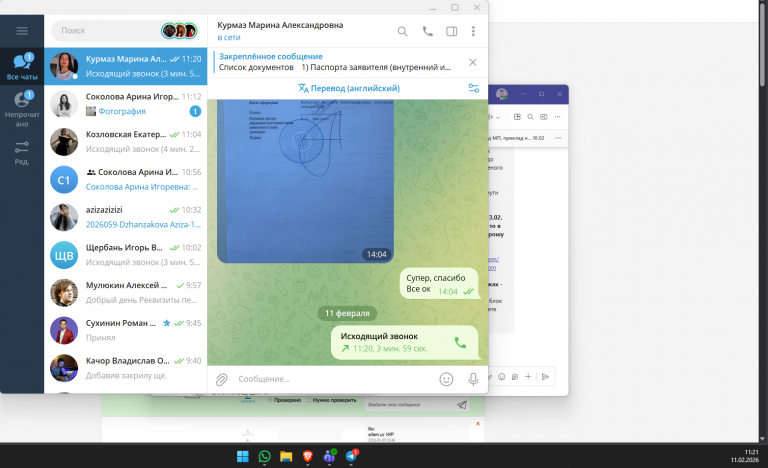Viewport: 768px width, 468px height.
Task: Open Курмаз Марина Александровна profile header
Action: point(280,31)
